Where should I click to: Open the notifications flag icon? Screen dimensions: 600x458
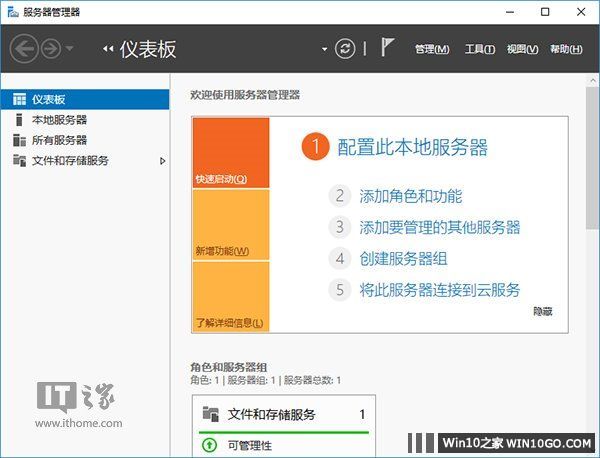pyautogui.click(x=386, y=49)
